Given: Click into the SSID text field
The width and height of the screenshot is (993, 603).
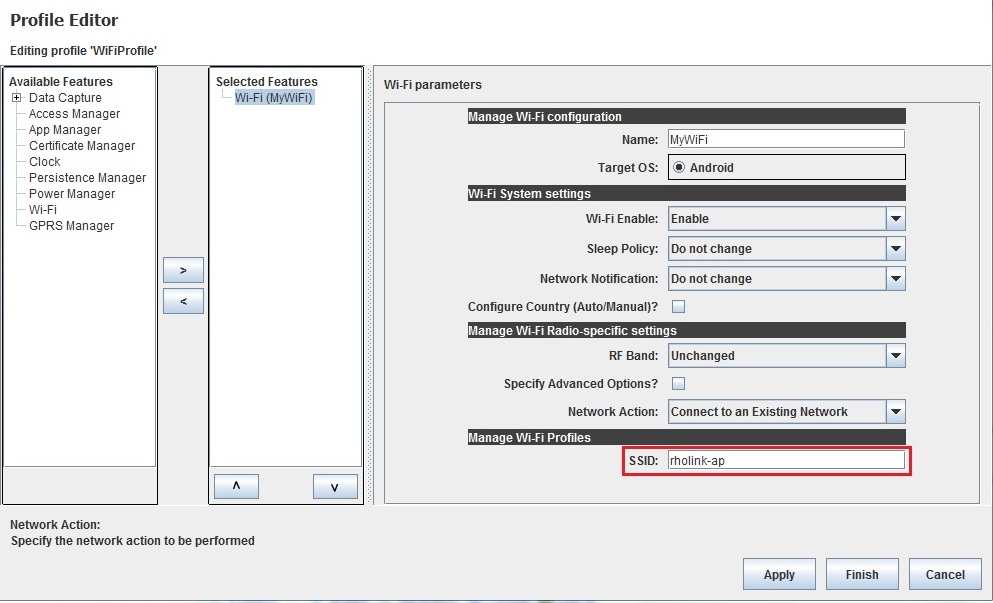Looking at the screenshot, I should pyautogui.click(x=785, y=460).
